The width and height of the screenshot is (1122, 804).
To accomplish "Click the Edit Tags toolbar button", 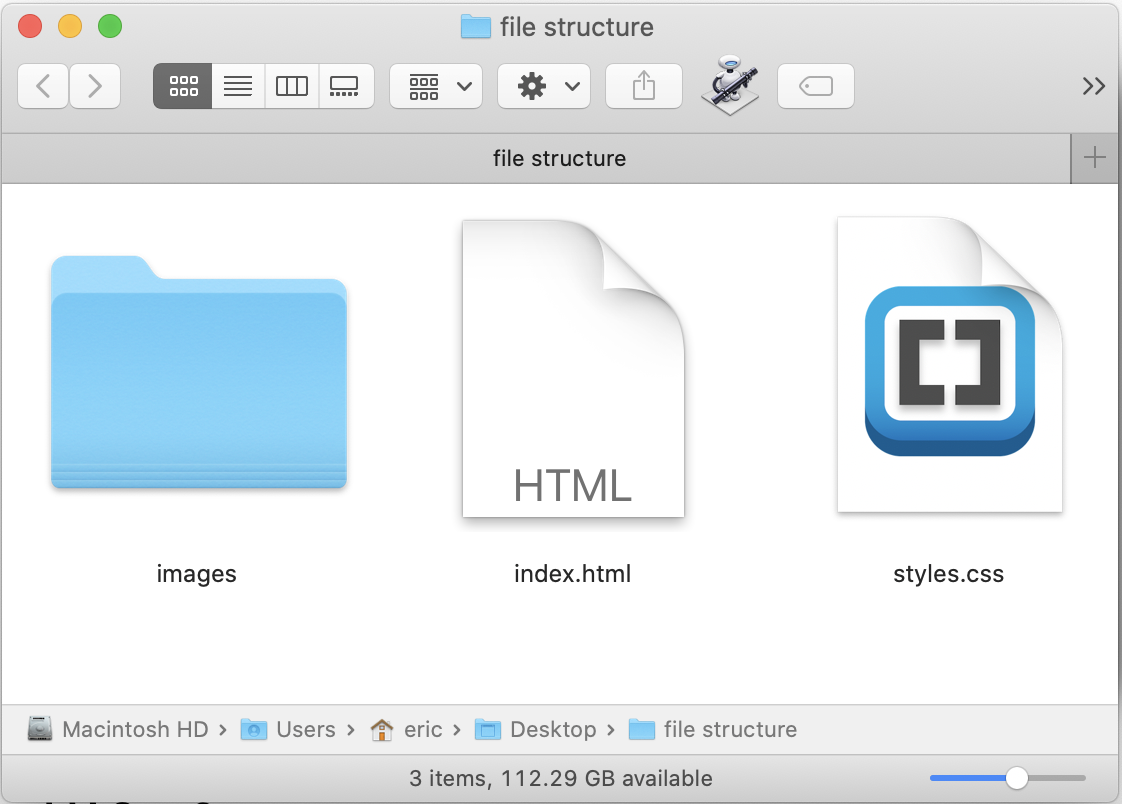I will tap(816, 86).
